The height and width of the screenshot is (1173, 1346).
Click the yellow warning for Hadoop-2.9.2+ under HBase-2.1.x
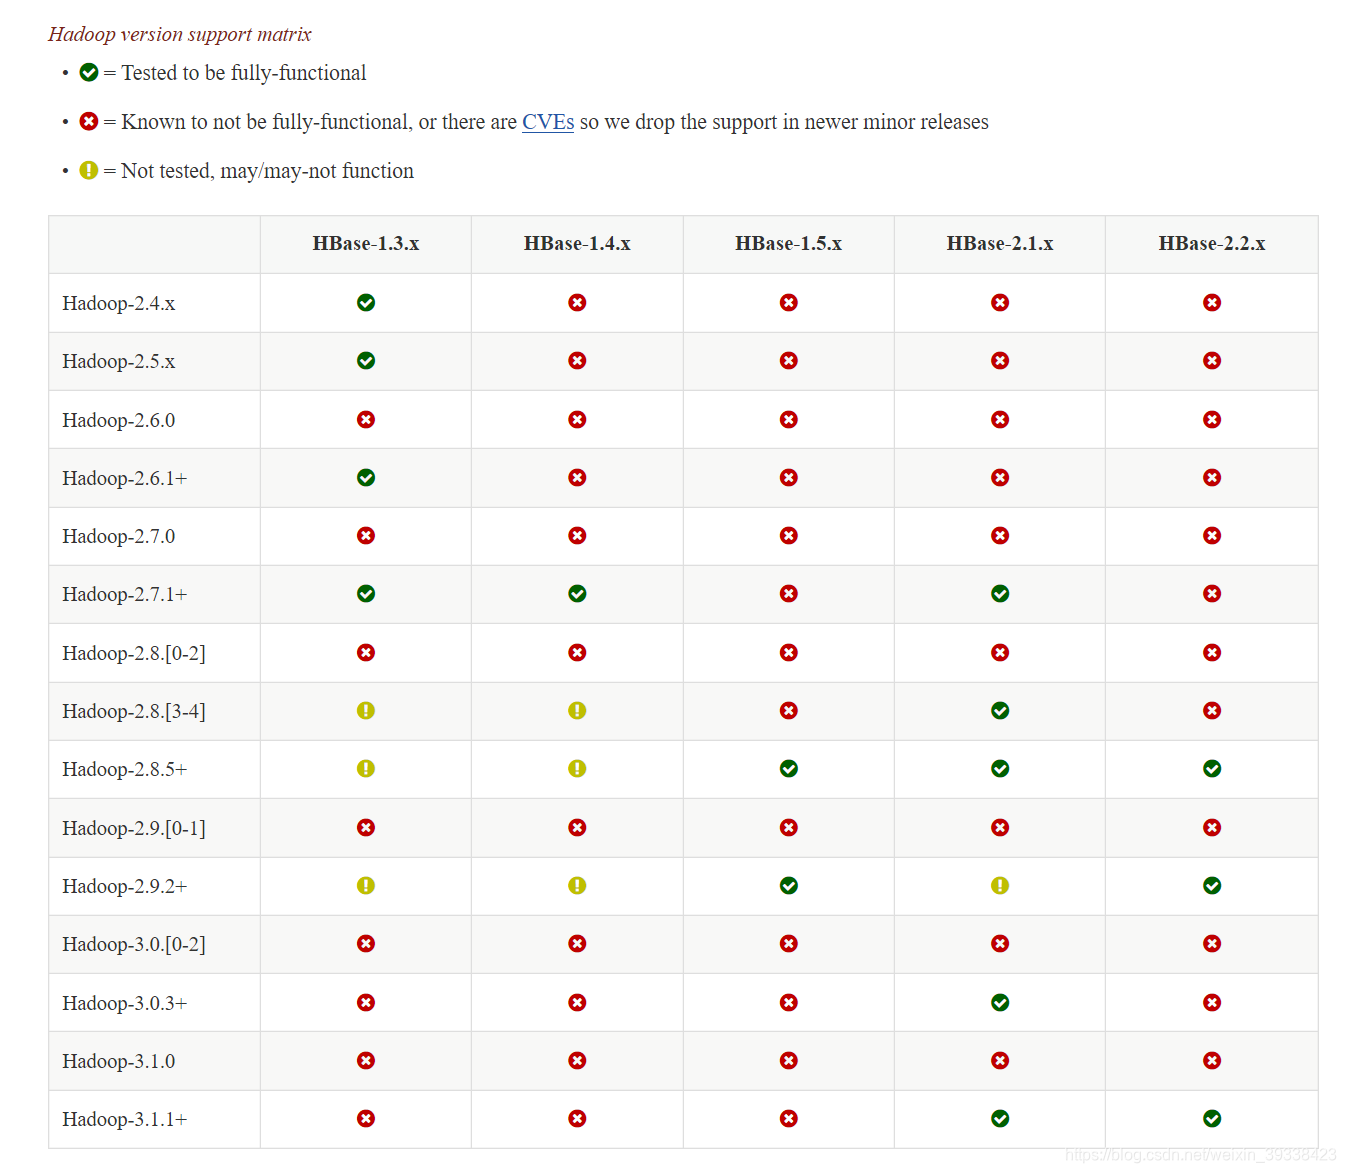[1000, 885]
